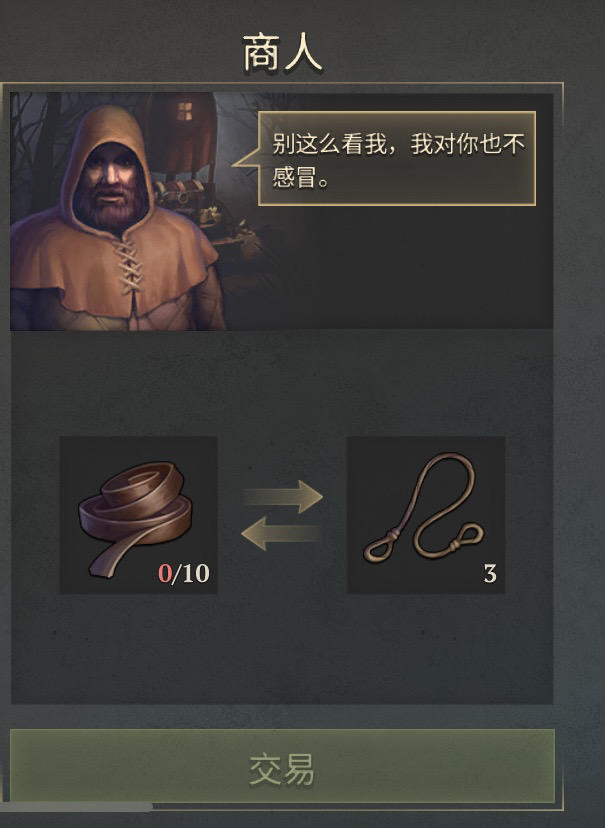The width and height of the screenshot is (605, 828).
Task: Click the rope quantity number 3
Action: (x=489, y=573)
